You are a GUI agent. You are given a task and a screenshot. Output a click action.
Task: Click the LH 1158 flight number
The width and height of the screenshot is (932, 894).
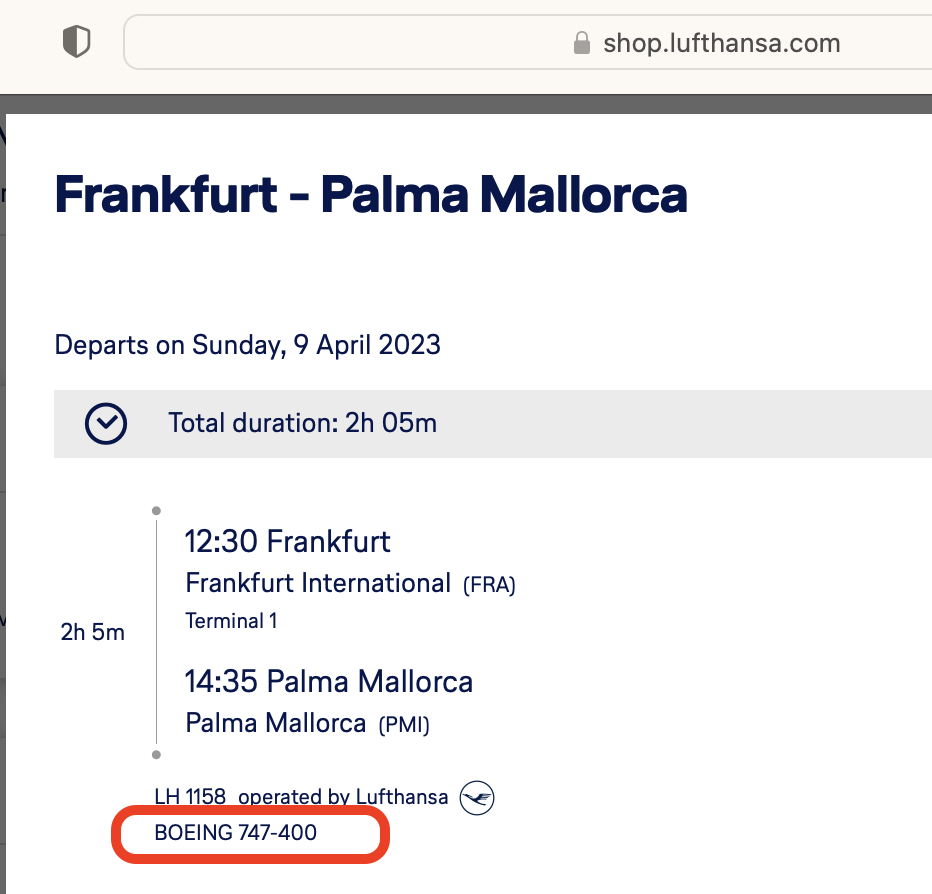tap(190, 797)
